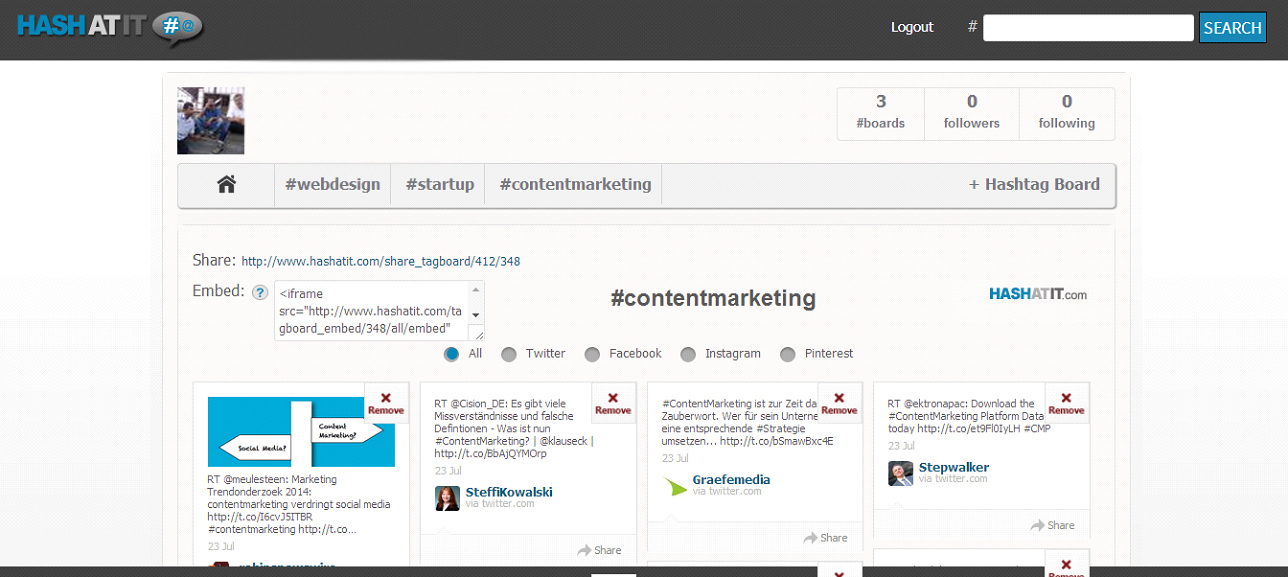Click the #contentmarketing board heading
1288x577 pixels.
coord(713,298)
